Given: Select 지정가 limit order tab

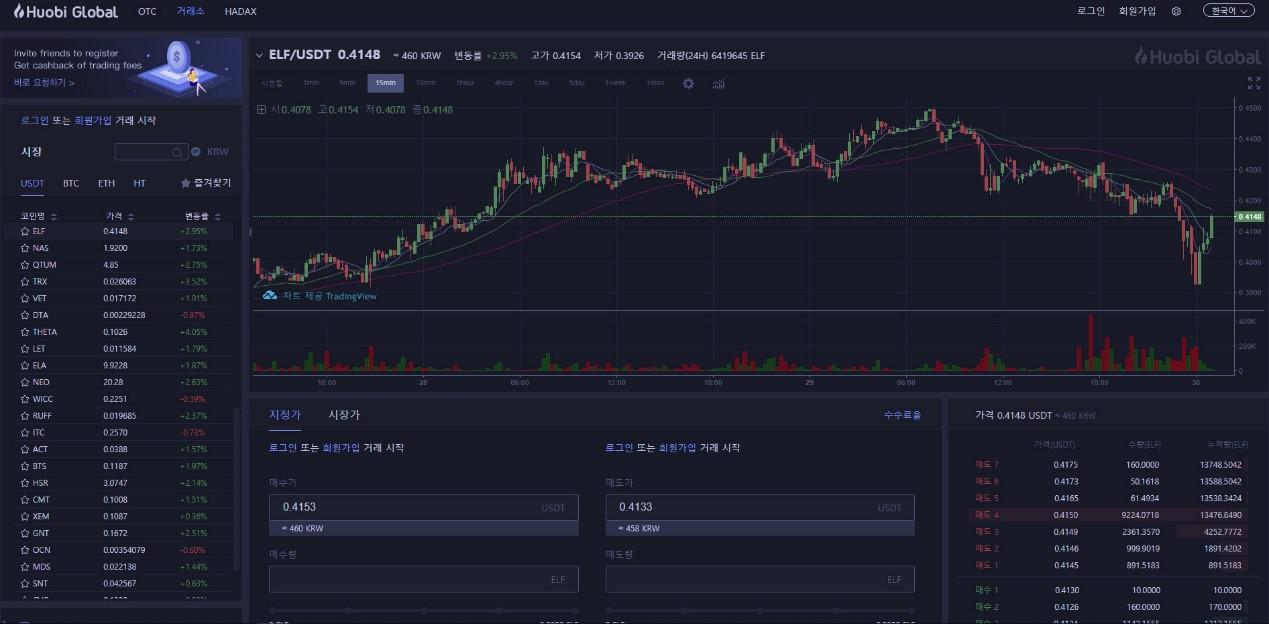Looking at the screenshot, I should 285,415.
